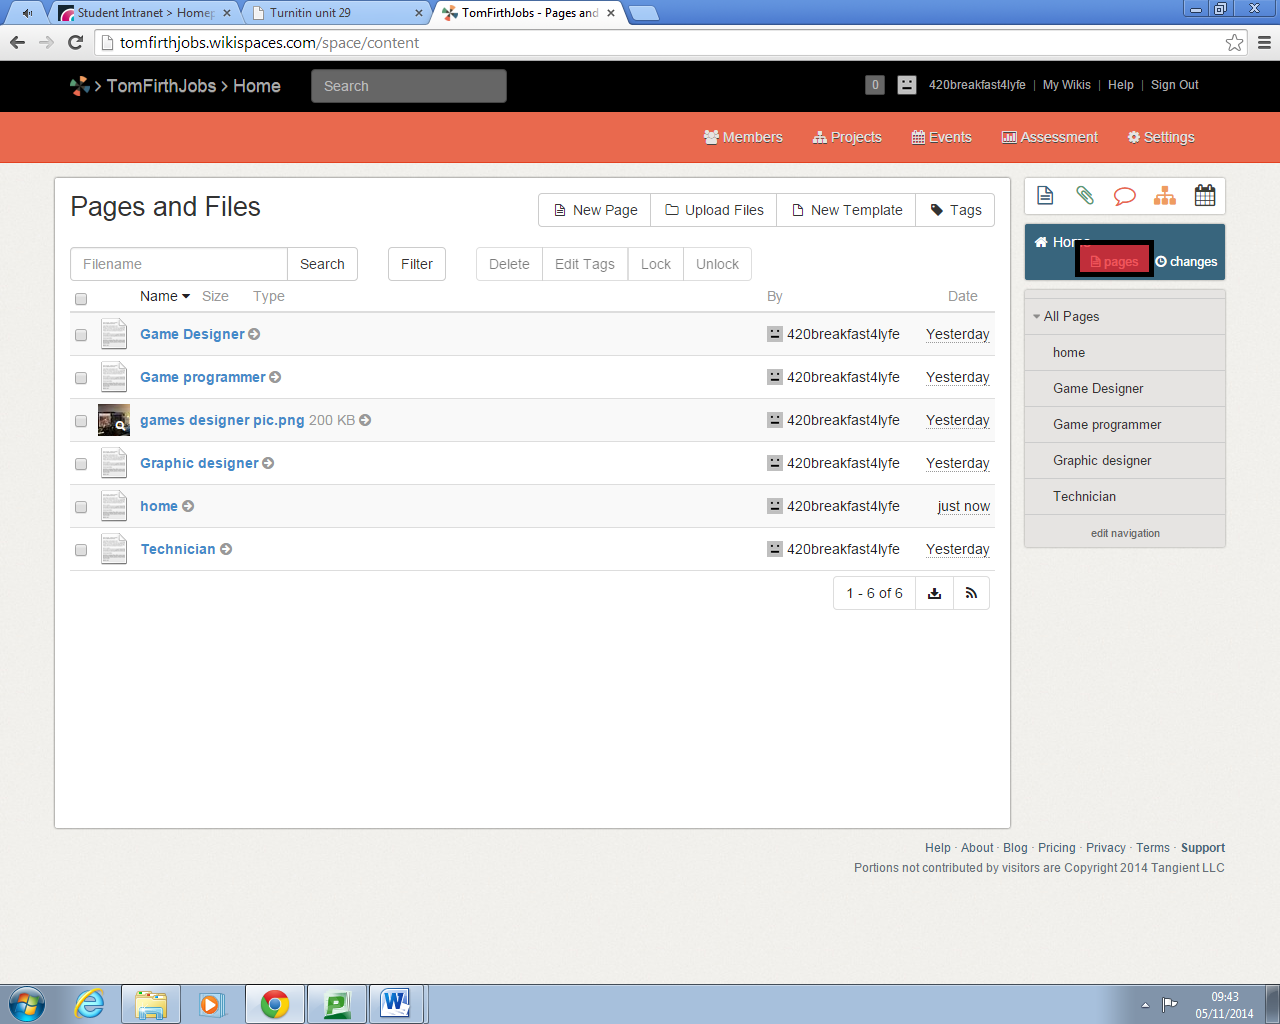Open the Filter options button
Viewport: 1280px width, 1024px height.
(417, 264)
